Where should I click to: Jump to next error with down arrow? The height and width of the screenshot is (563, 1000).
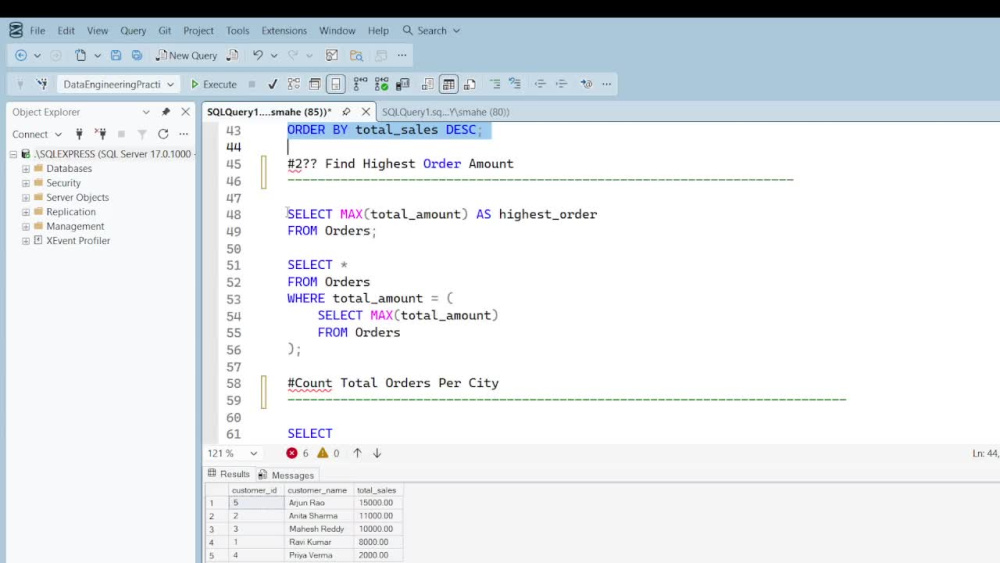(377, 453)
